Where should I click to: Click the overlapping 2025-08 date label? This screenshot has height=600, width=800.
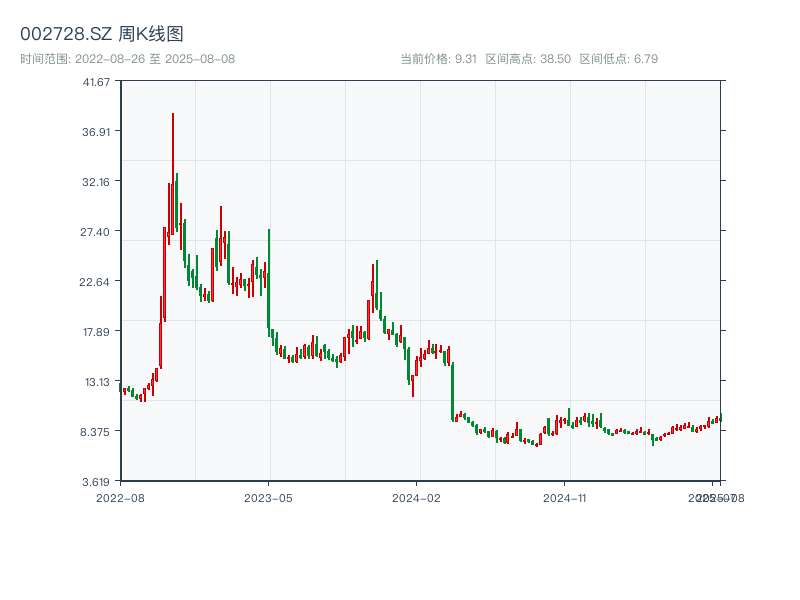point(714,496)
